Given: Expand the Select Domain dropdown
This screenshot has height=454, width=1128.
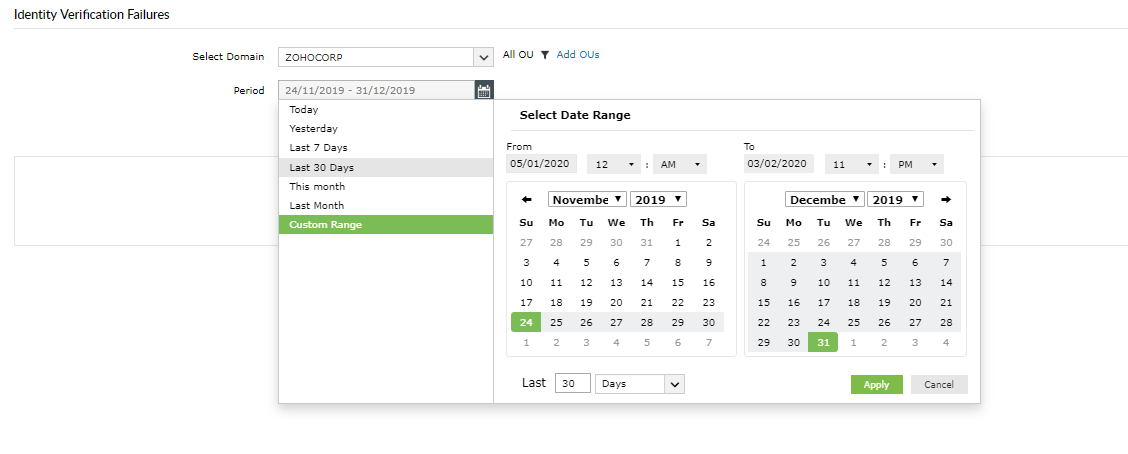Looking at the screenshot, I should tap(484, 57).
